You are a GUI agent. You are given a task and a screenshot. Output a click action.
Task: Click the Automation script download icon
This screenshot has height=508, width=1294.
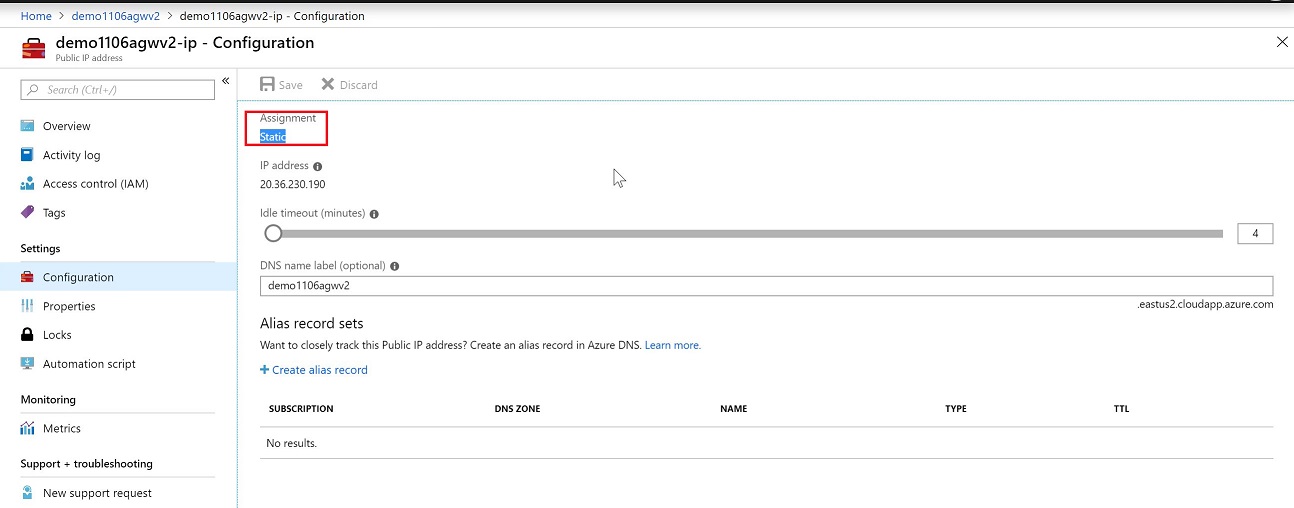coord(28,364)
